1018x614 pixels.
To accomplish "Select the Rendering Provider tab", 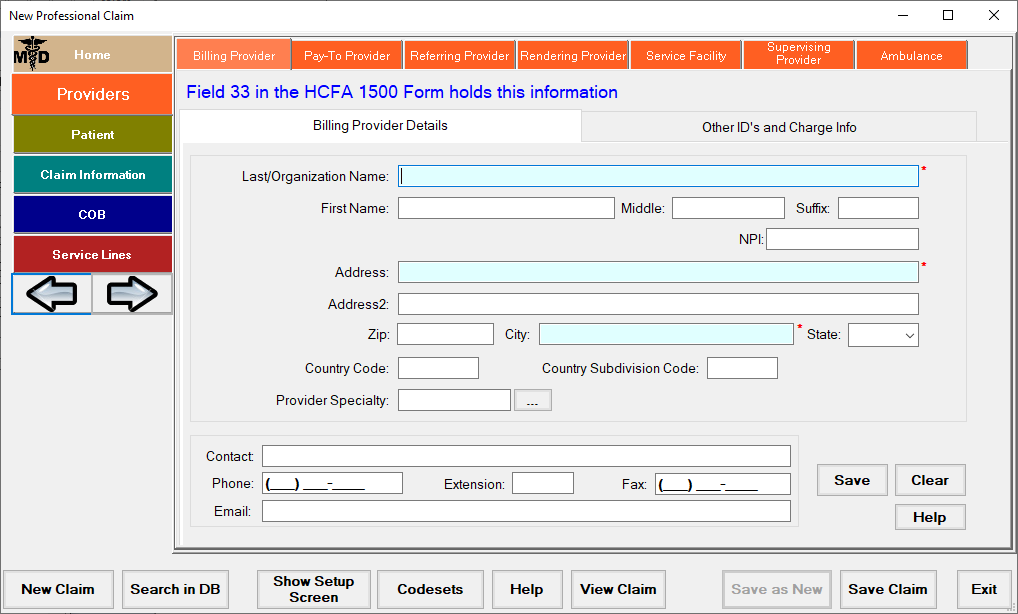I will [573, 55].
